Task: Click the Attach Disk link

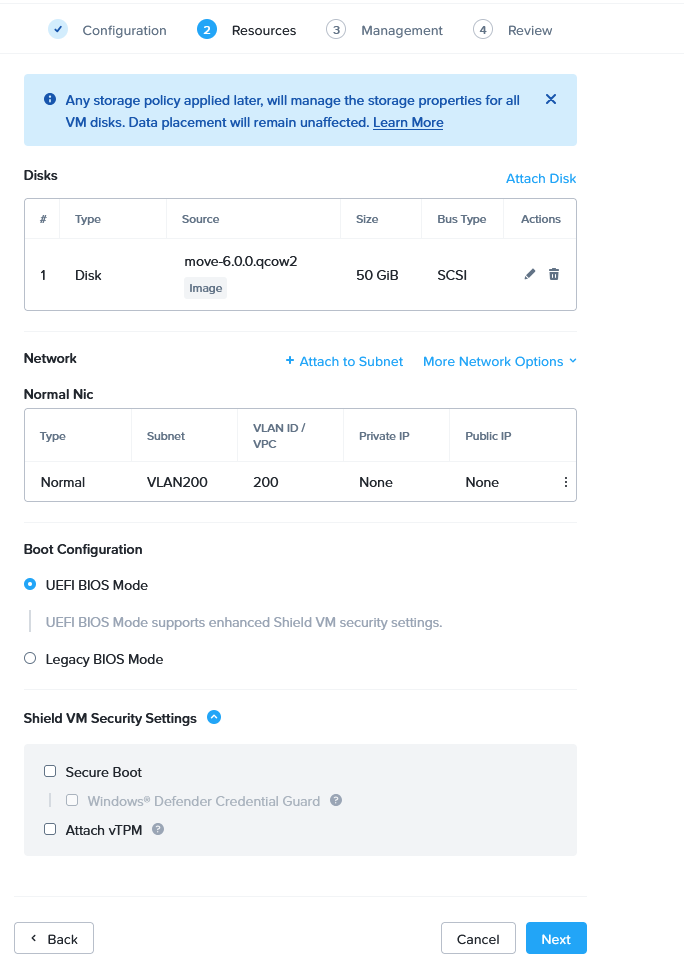Action: pyautogui.click(x=541, y=178)
